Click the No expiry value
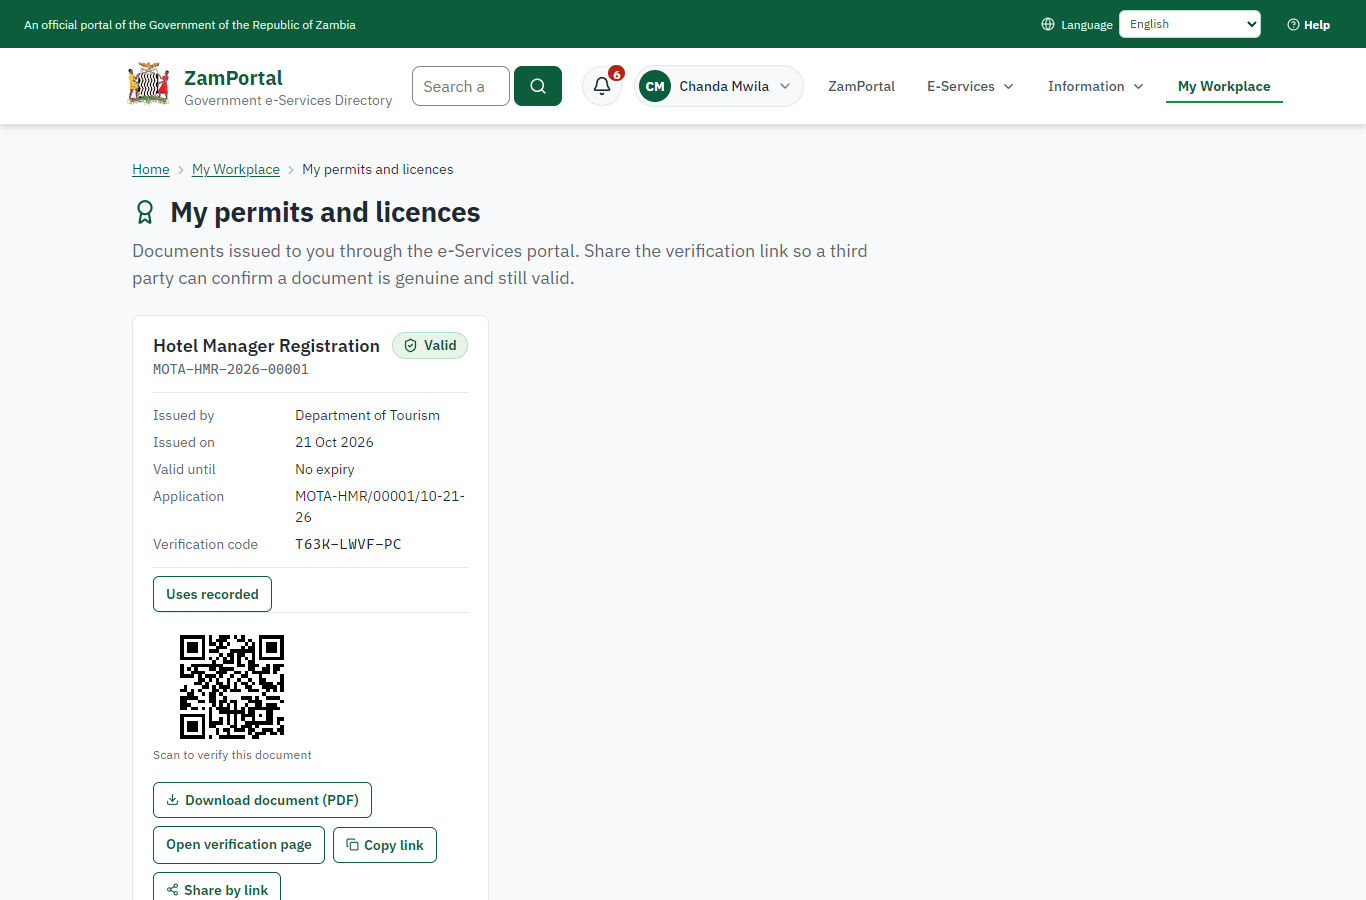 coord(325,469)
